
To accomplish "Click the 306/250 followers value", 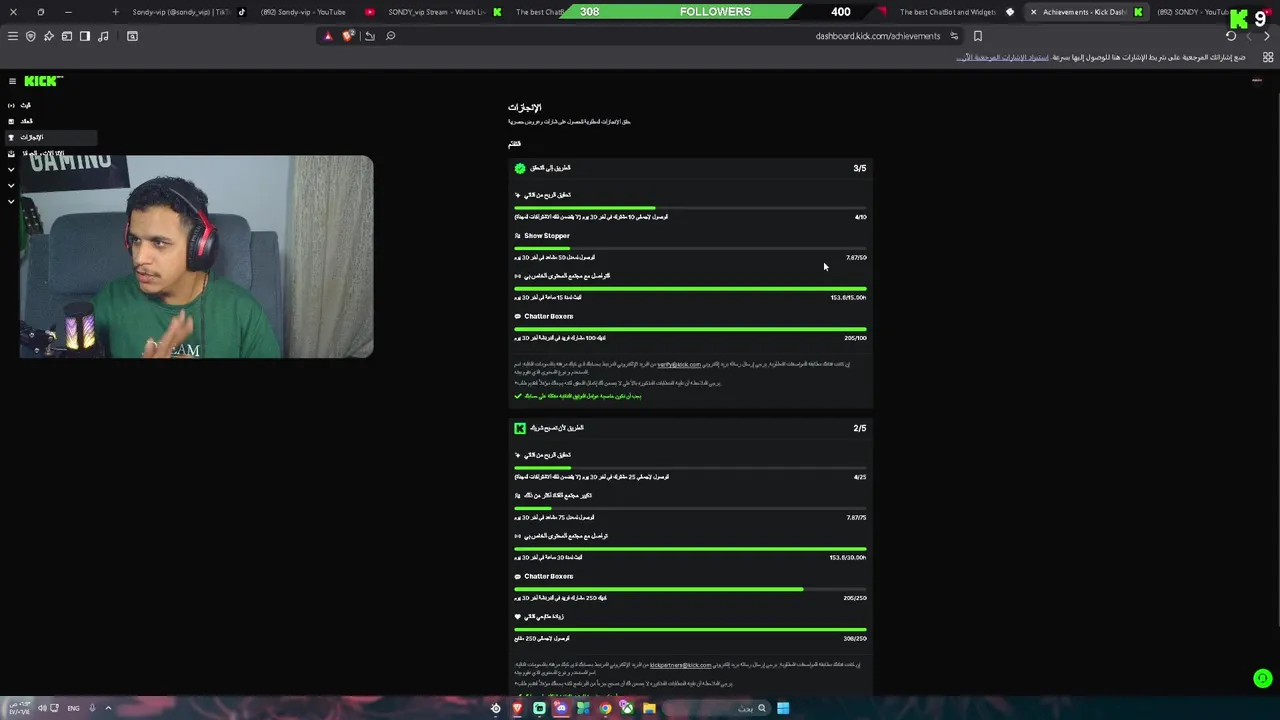I will pos(855,638).
